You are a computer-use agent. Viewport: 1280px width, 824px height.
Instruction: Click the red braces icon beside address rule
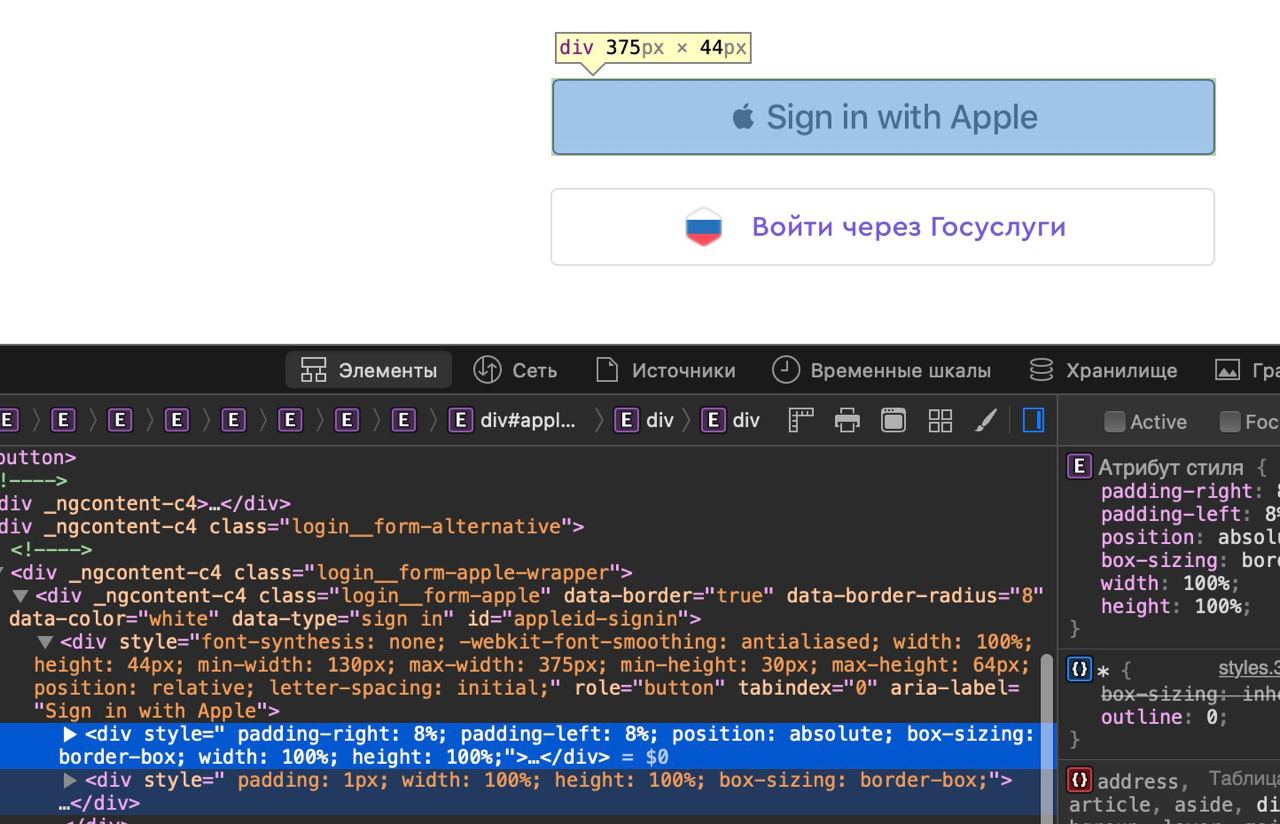[x=1079, y=781]
